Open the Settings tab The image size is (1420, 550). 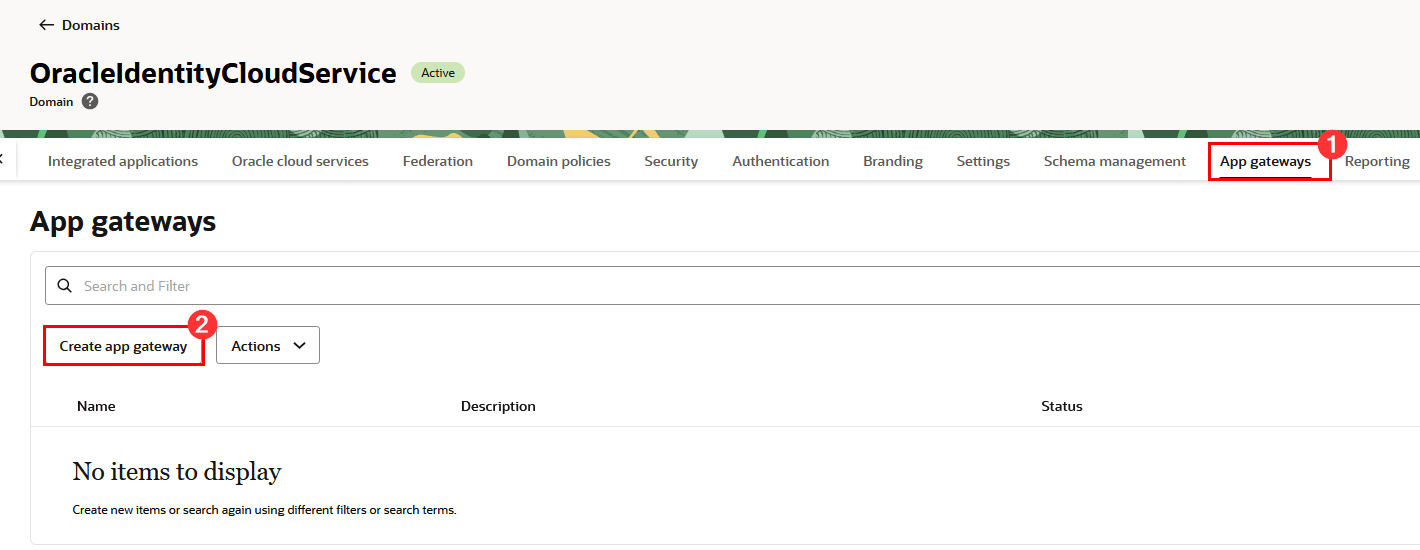point(983,161)
